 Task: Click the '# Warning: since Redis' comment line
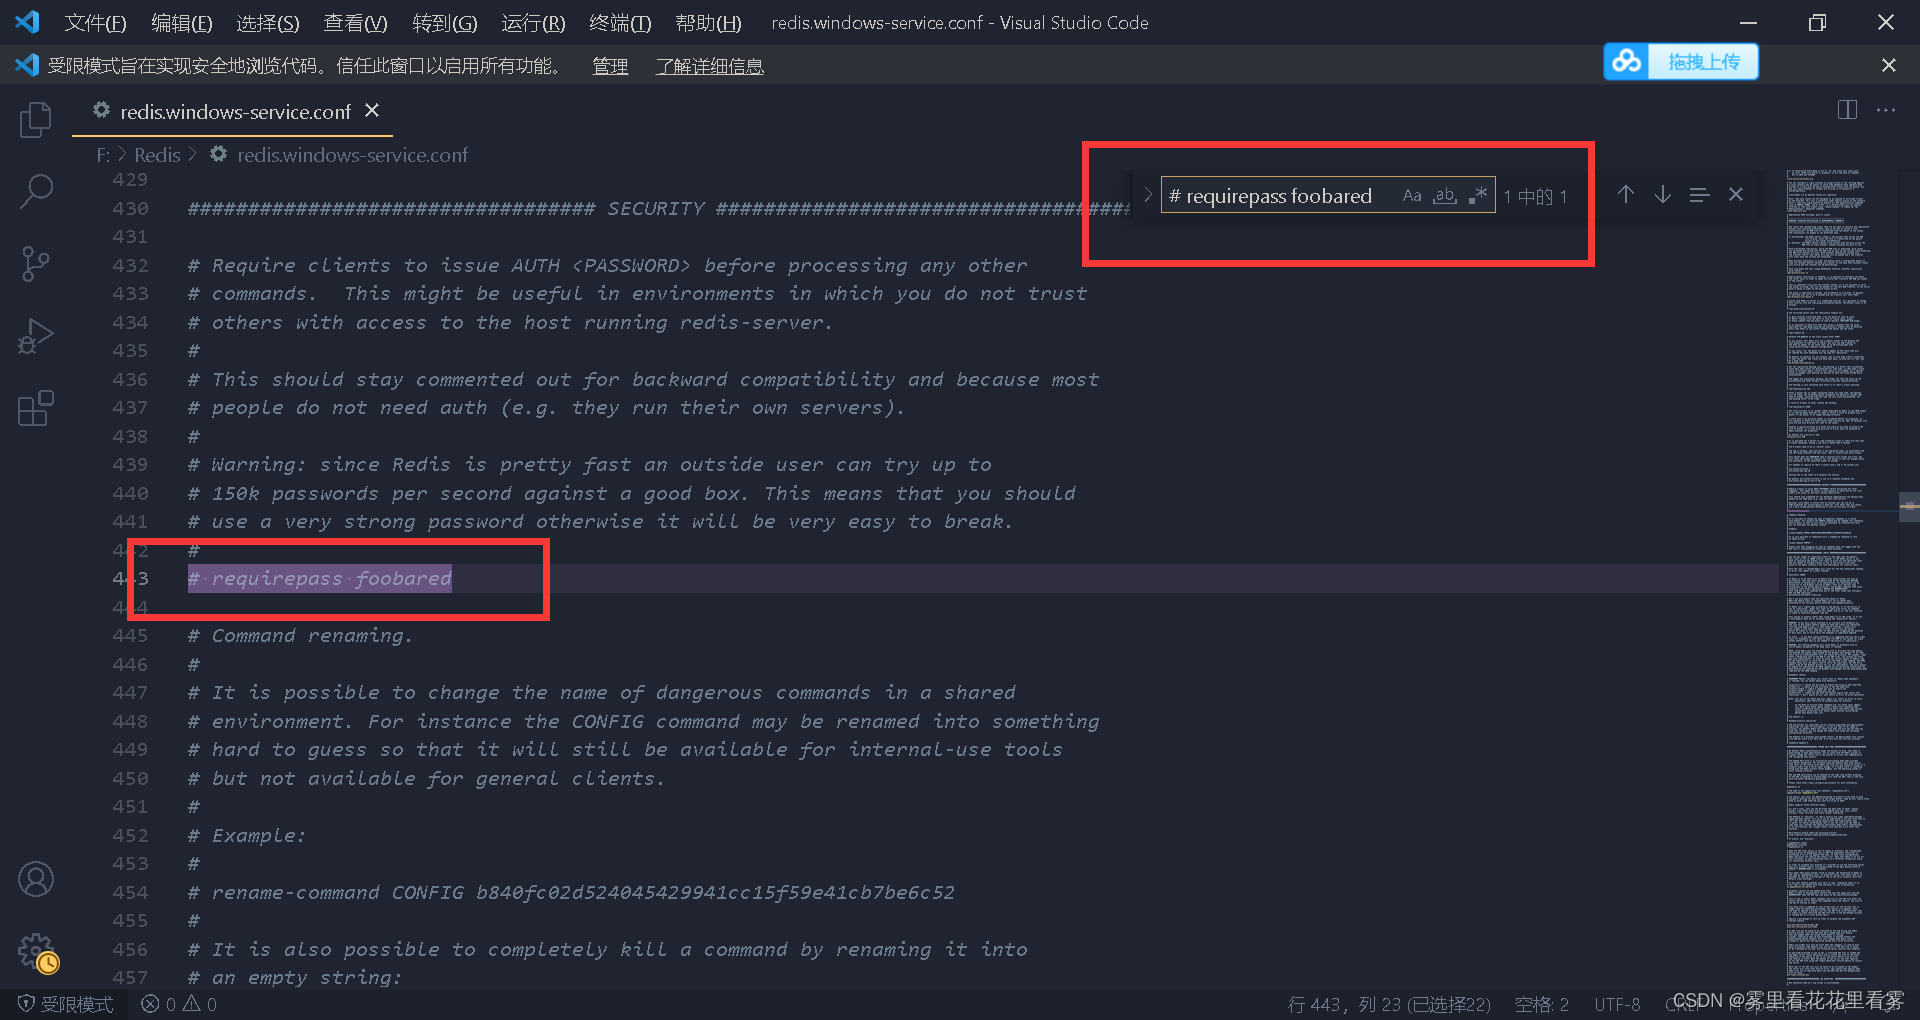pyautogui.click(x=590, y=464)
